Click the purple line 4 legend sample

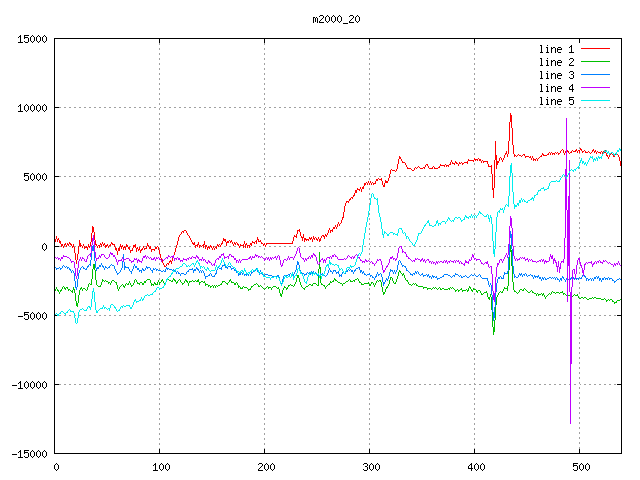595,88
